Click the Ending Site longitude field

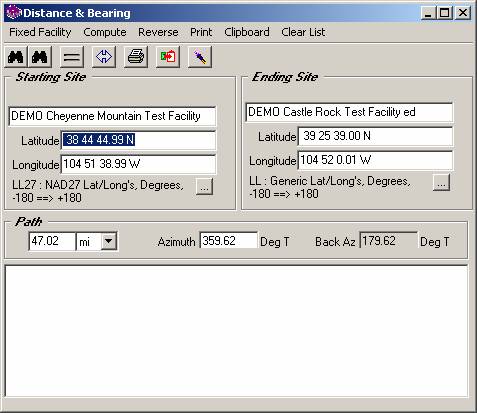tap(375, 160)
